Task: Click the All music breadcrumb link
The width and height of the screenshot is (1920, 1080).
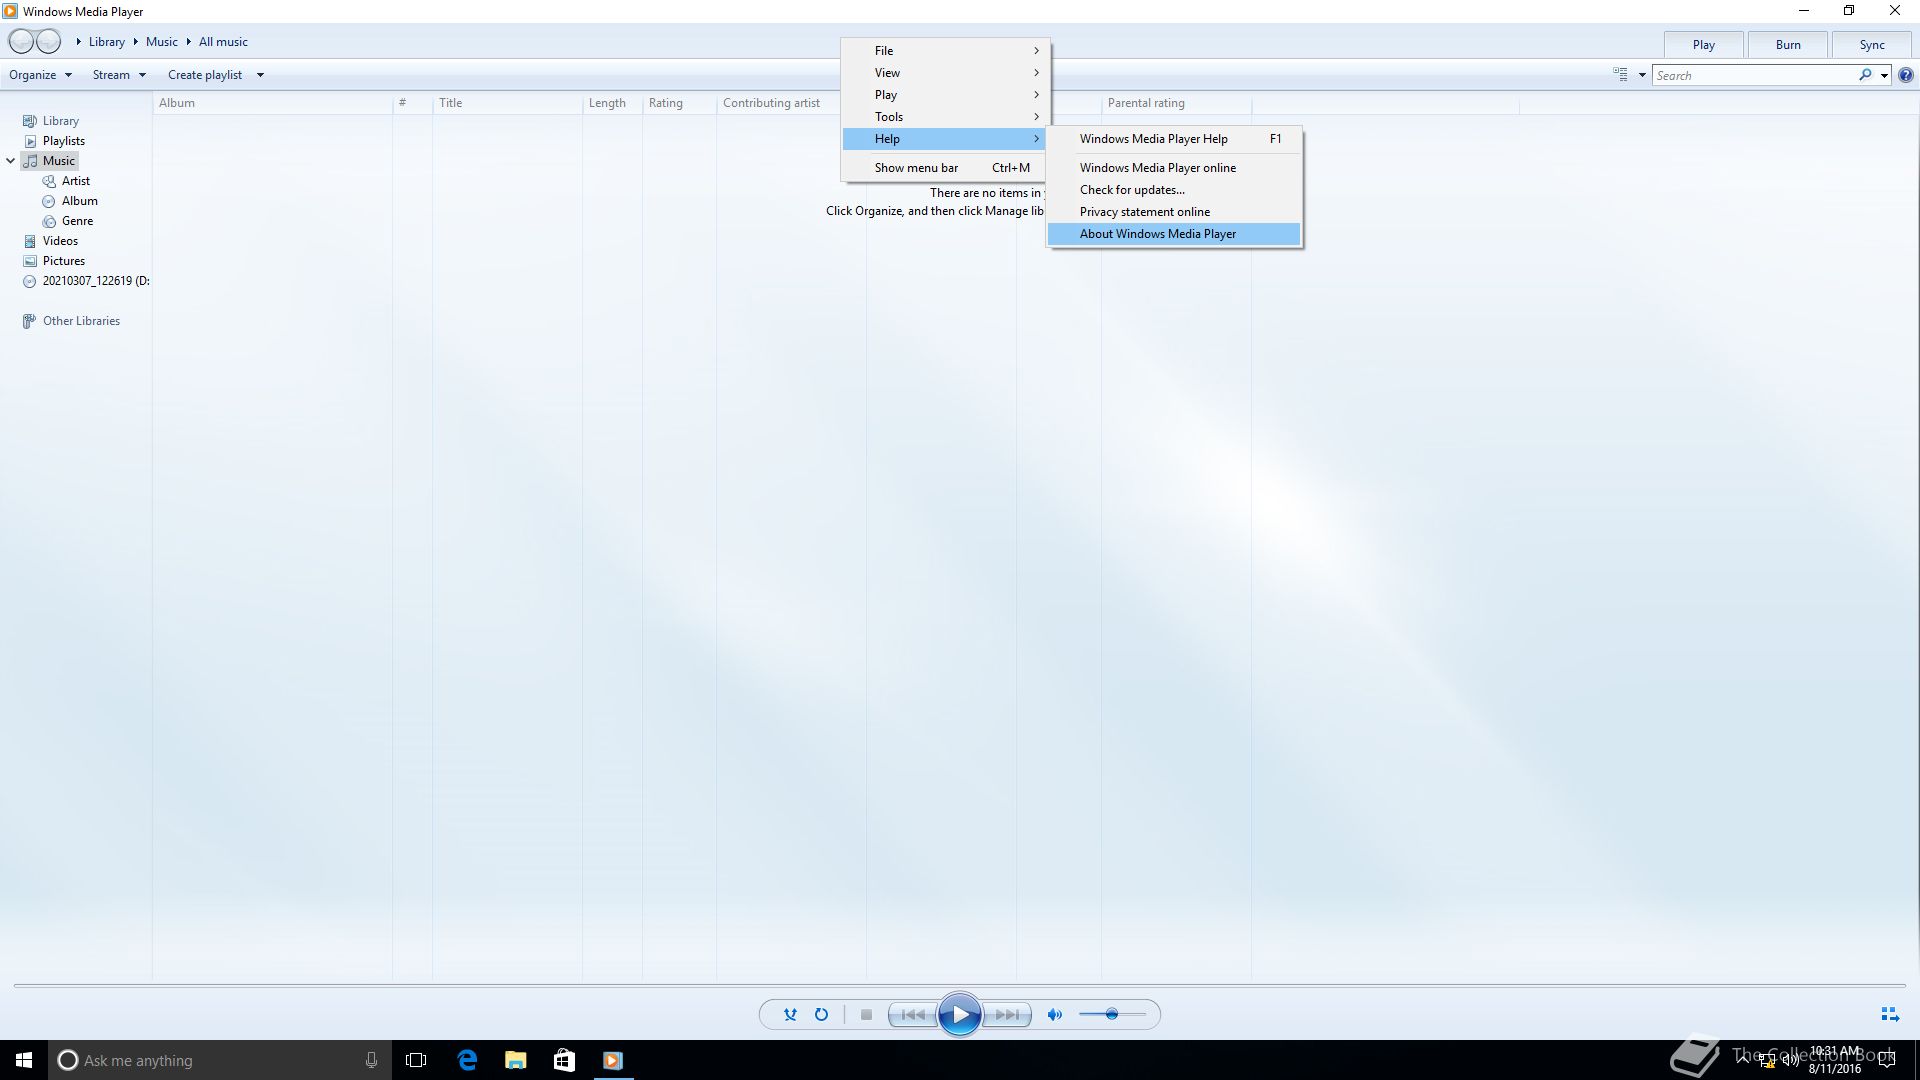Action: [x=223, y=42]
